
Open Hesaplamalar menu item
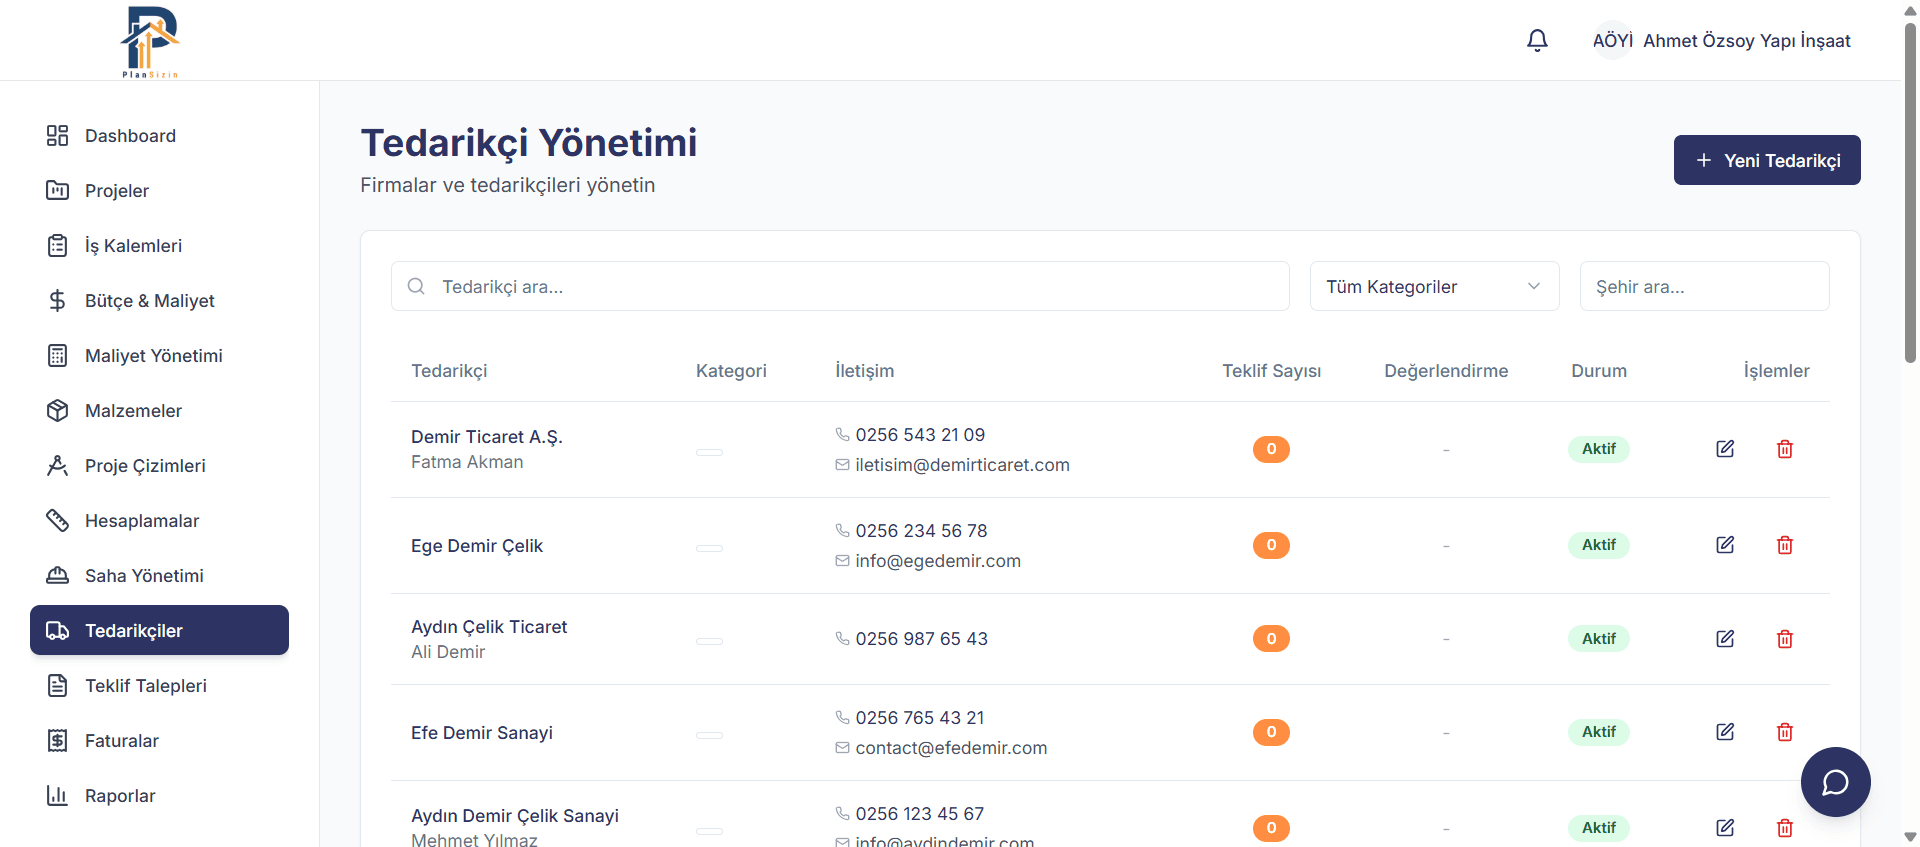tap(159, 521)
